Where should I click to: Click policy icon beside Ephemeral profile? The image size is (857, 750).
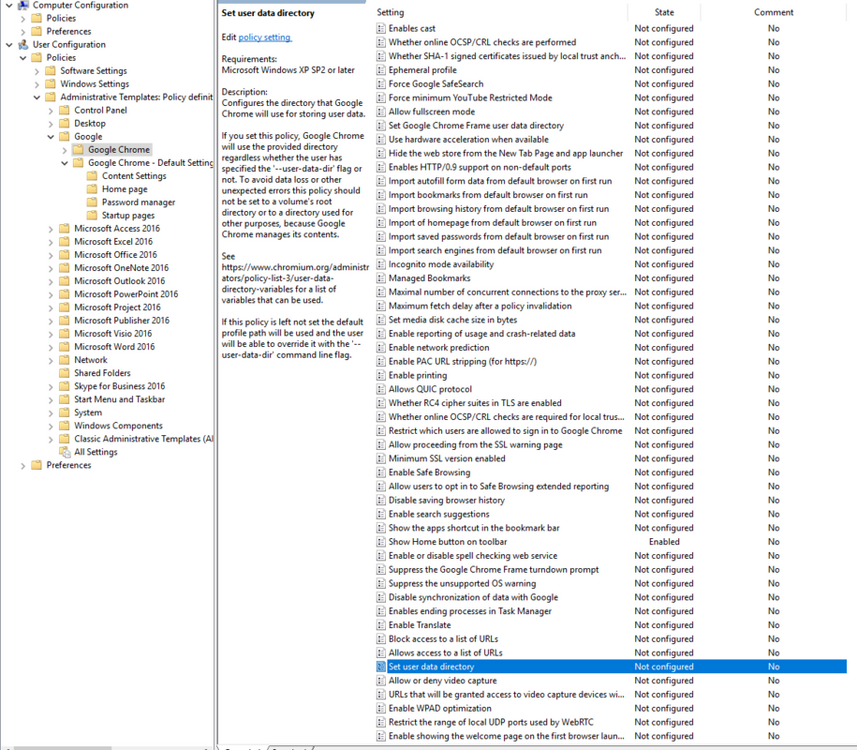pyautogui.click(x=381, y=70)
